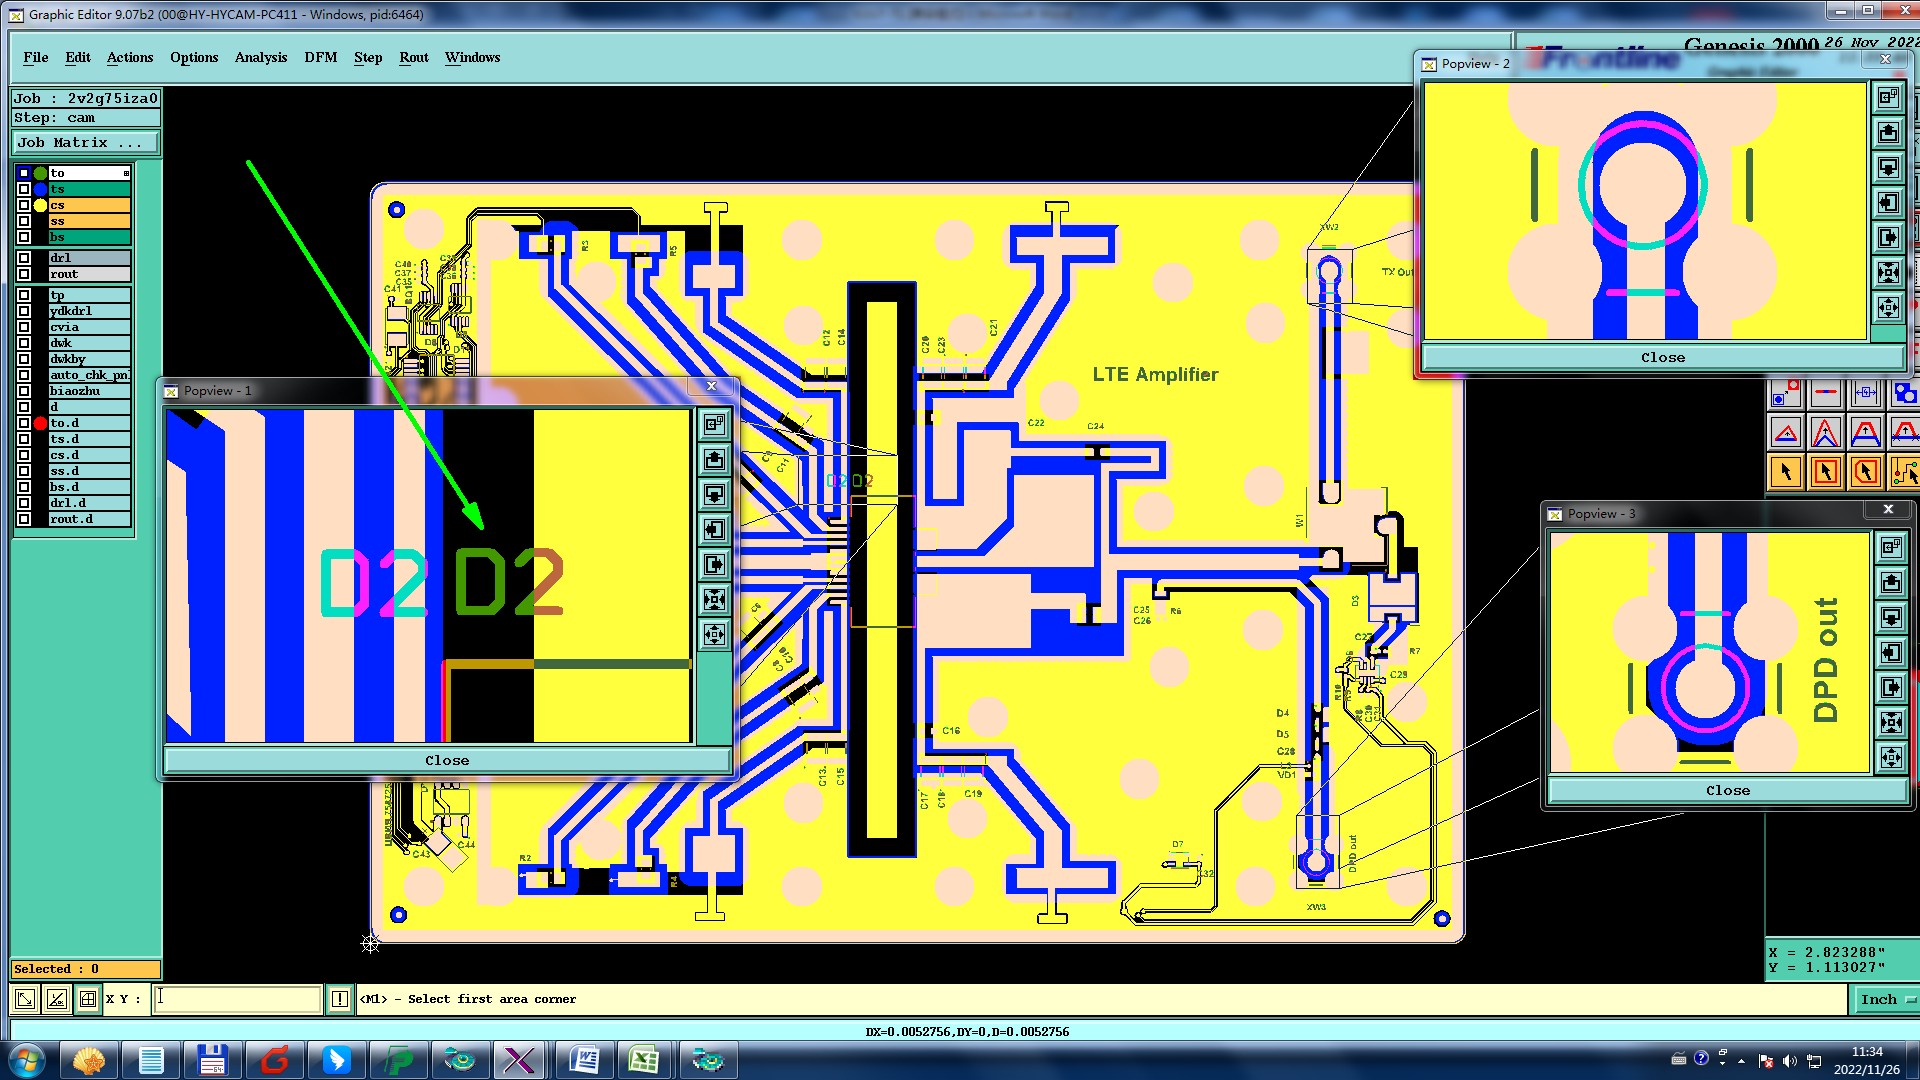Toggle the checkbox for layer ydkdrl

click(24, 311)
